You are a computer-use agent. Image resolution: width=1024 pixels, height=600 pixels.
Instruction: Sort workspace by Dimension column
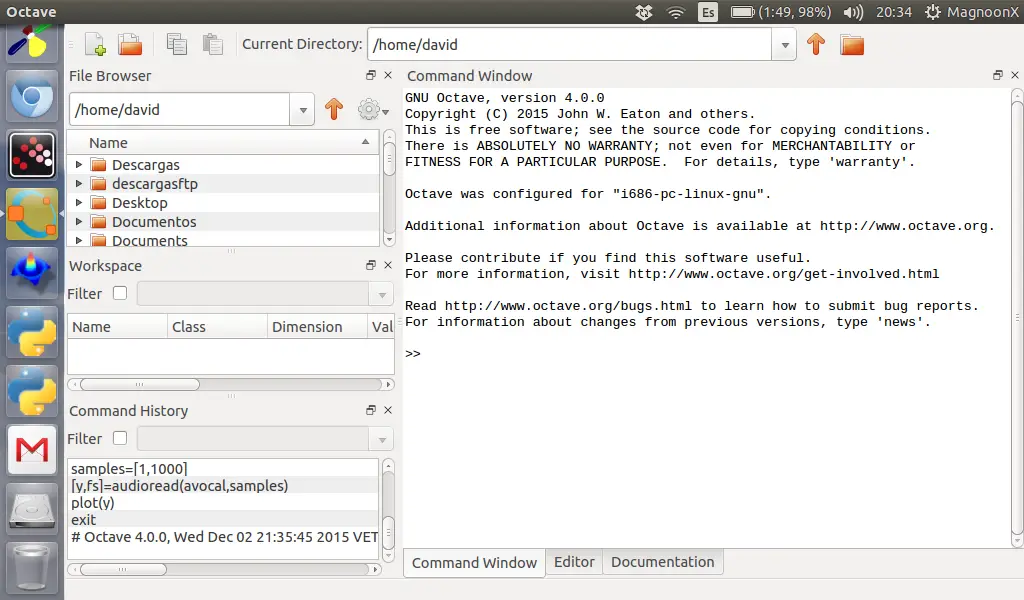pyautogui.click(x=317, y=326)
